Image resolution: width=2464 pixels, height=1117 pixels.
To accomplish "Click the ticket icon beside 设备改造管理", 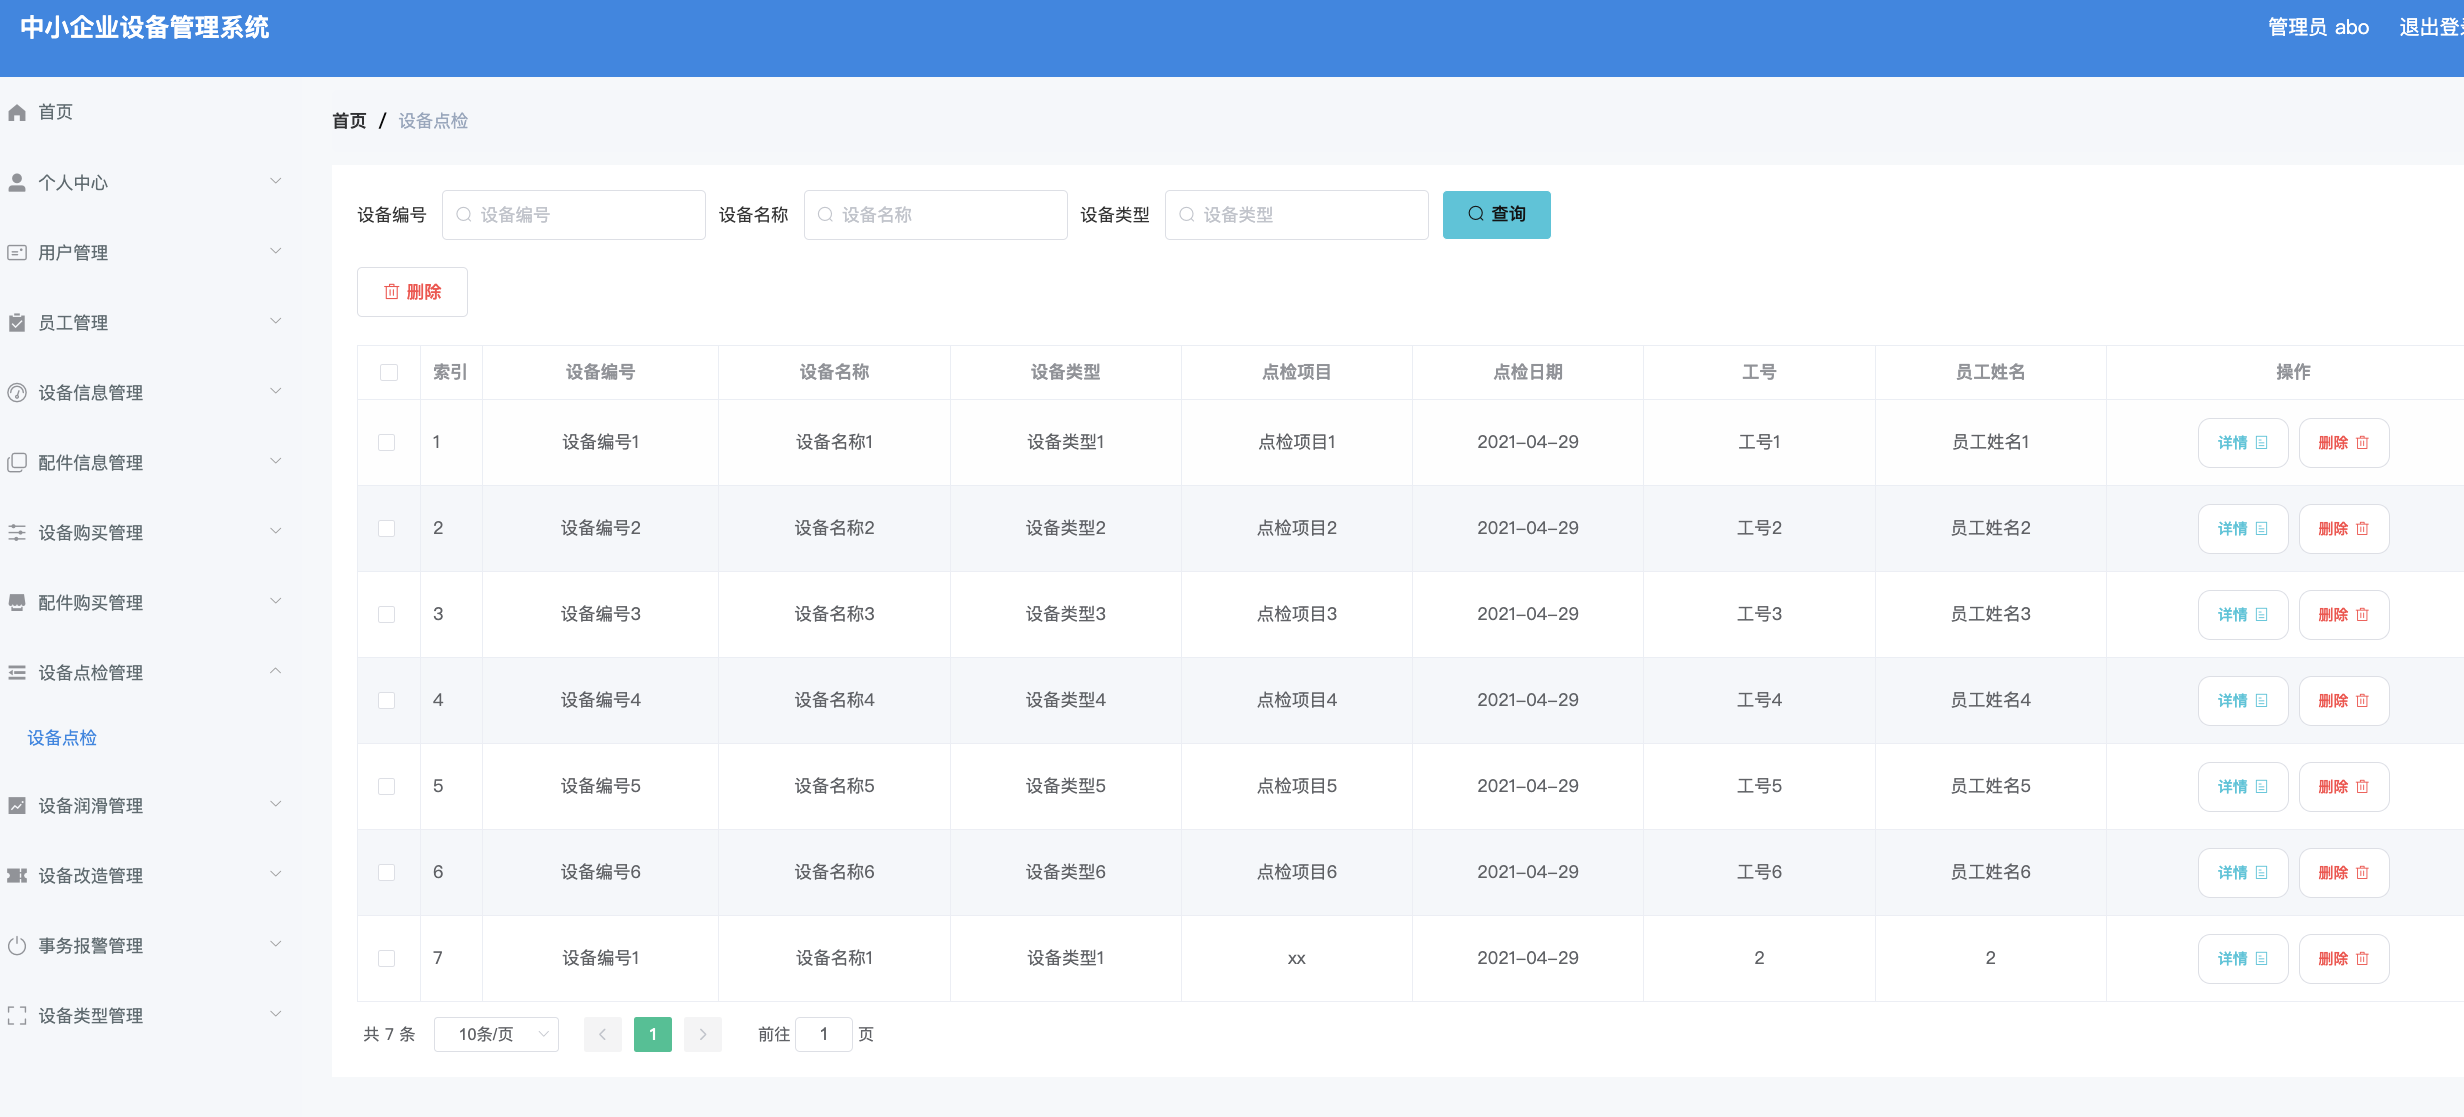I will point(17,875).
